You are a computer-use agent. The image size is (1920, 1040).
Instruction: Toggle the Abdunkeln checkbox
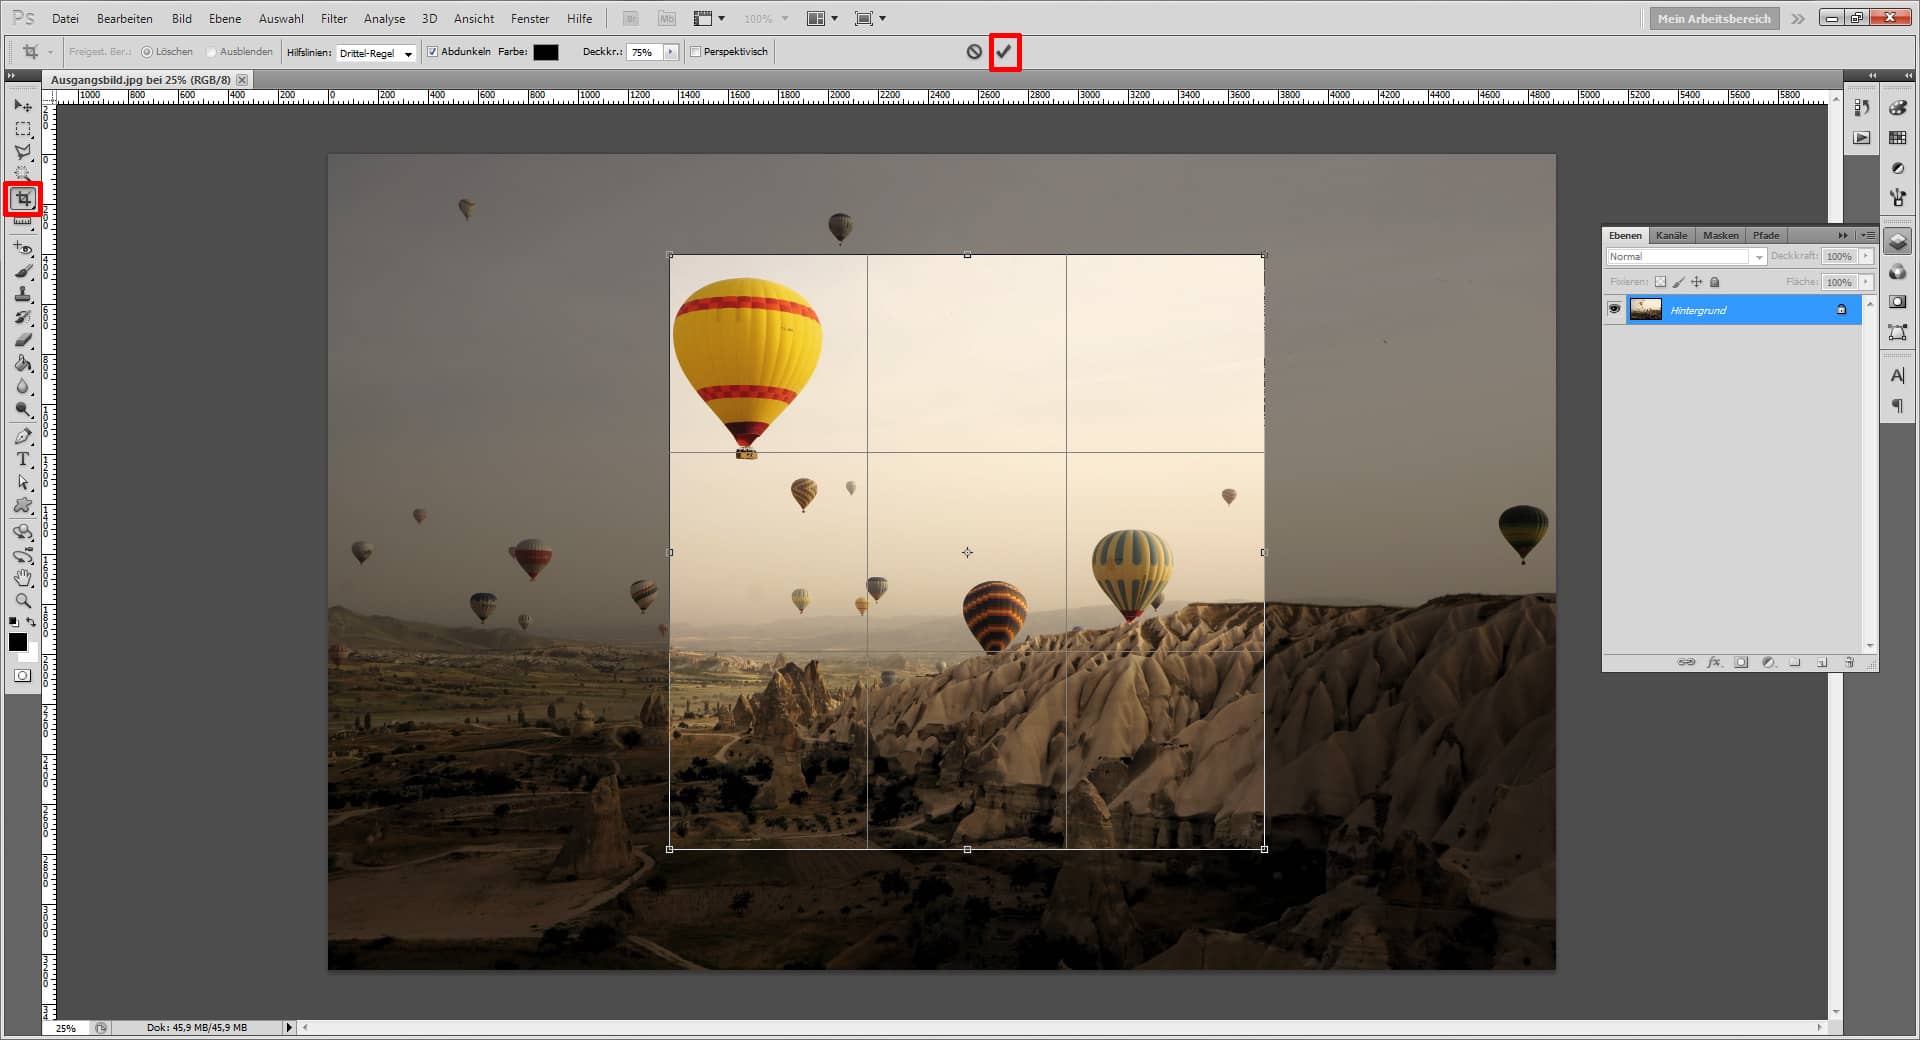click(x=431, y=51)
